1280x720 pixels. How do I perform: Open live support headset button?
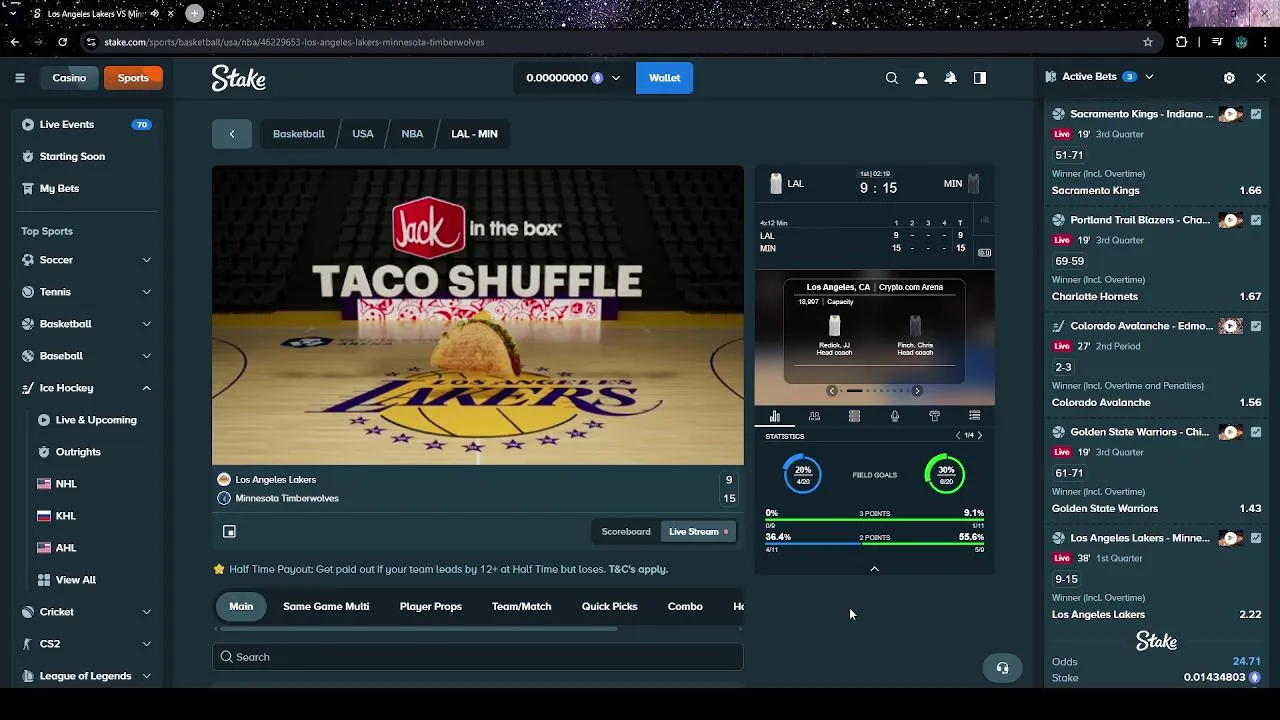(1002, 668)
